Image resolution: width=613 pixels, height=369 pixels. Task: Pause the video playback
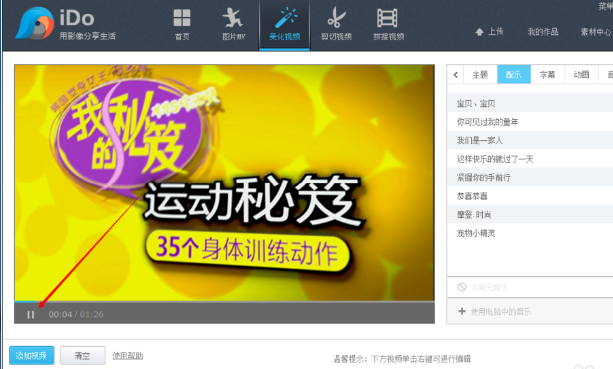[x=30, y=315]
